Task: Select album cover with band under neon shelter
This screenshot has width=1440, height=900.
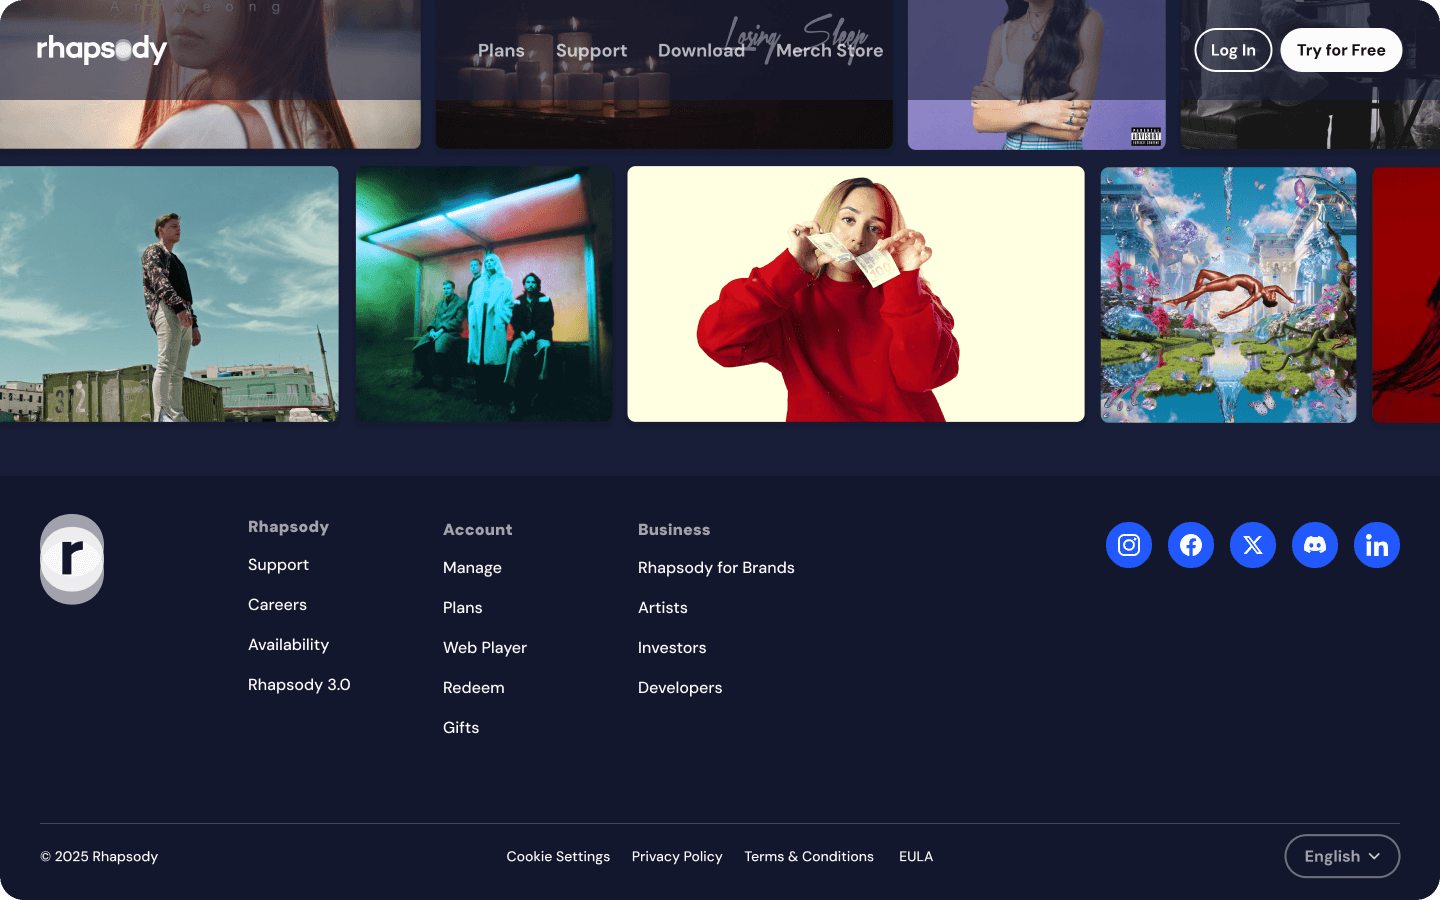Action: pos(484,294)
